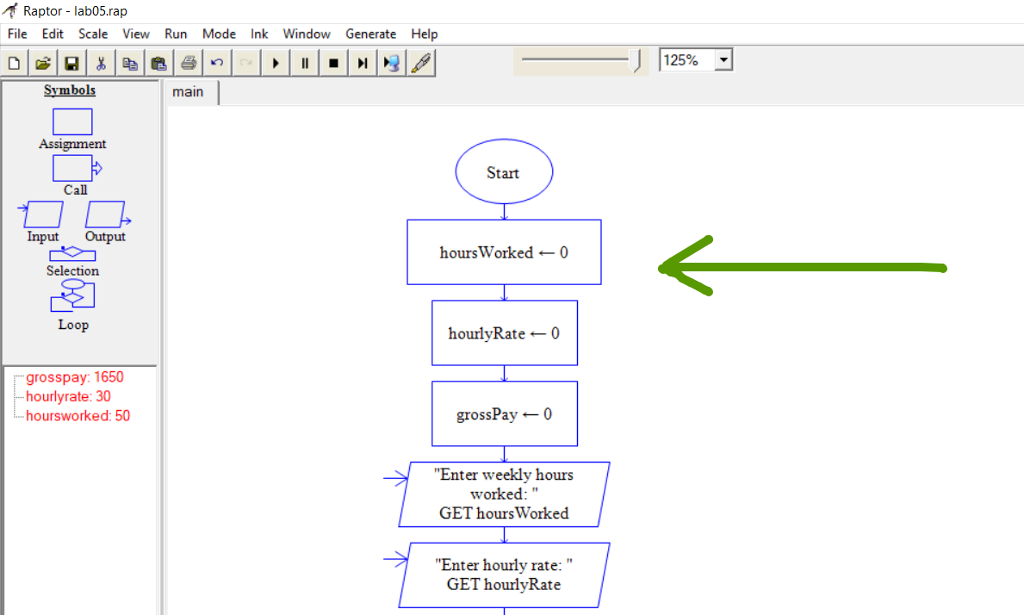Select the Input symbol in the Symbols panel
Image resolution: width=1024 pixels, height=615 pixels.
coord(41,215)
